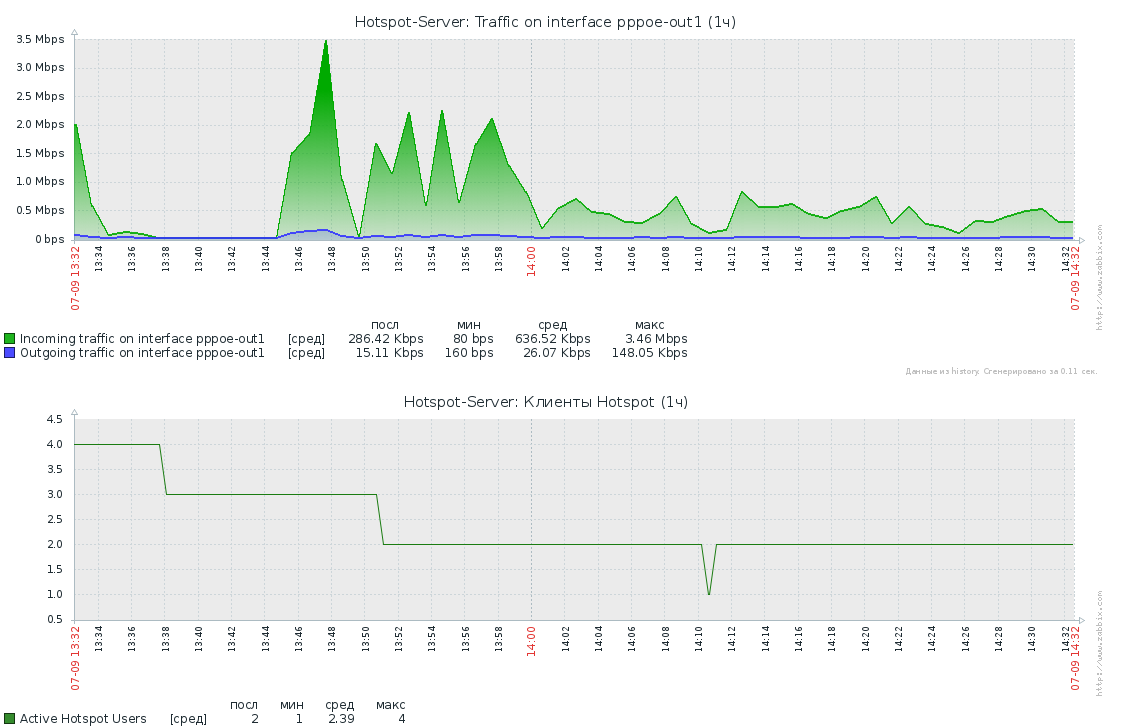The height and width of the screenshot is (727, 1121).
Task: Click the outgoing last value 15.11 Kbps
Action: [390, 353]
